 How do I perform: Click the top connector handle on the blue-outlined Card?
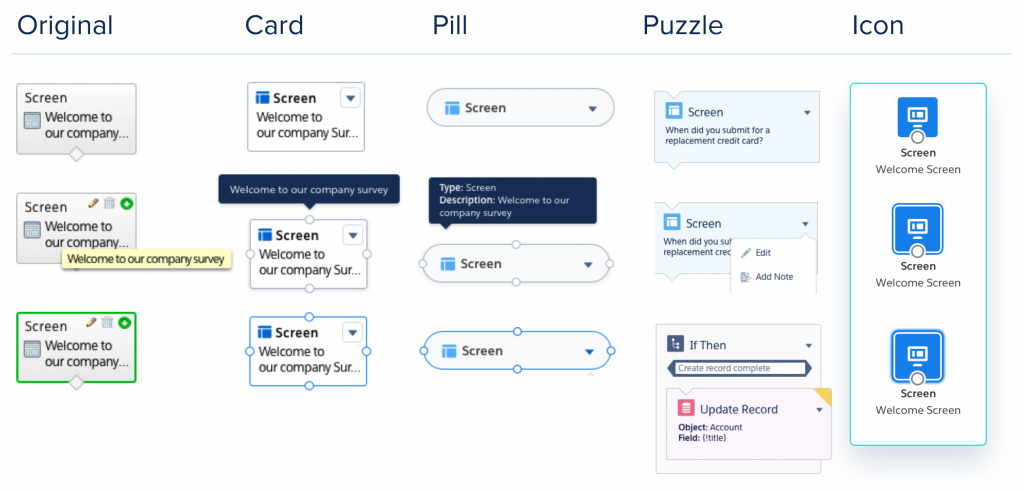pyautogui.click(x=308, y=318)
